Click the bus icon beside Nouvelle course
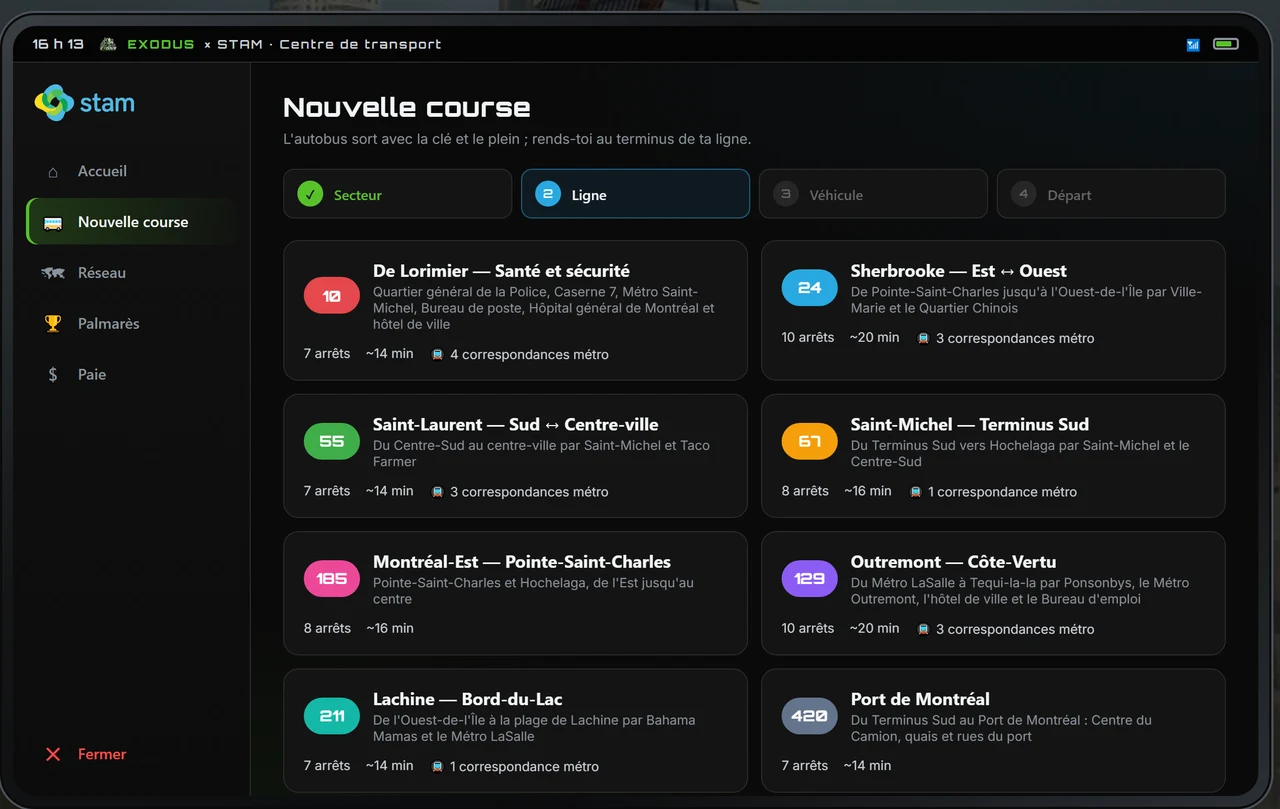Screen dimensions: 1280x809 [x=53, y=223]
